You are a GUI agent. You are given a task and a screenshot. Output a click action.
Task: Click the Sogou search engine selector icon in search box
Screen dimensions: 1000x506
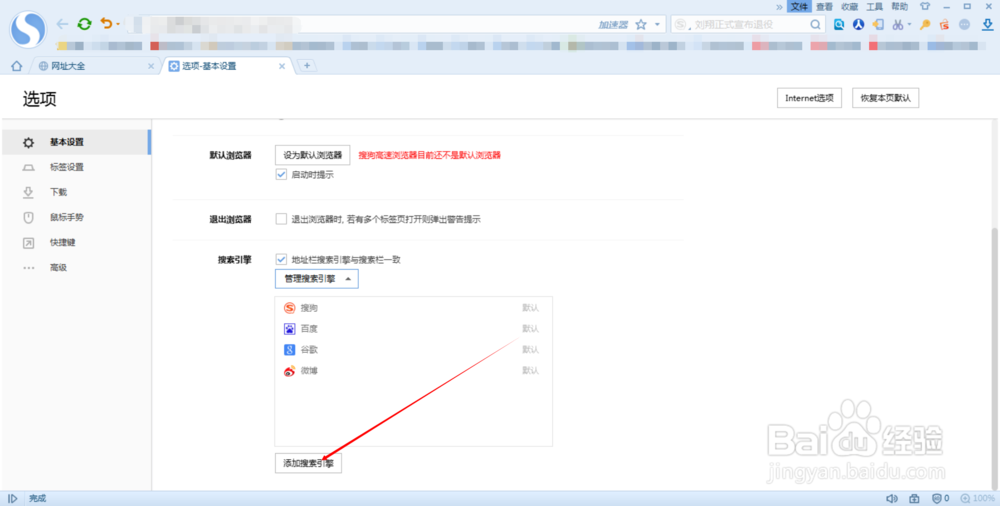[x=682, y=24]
